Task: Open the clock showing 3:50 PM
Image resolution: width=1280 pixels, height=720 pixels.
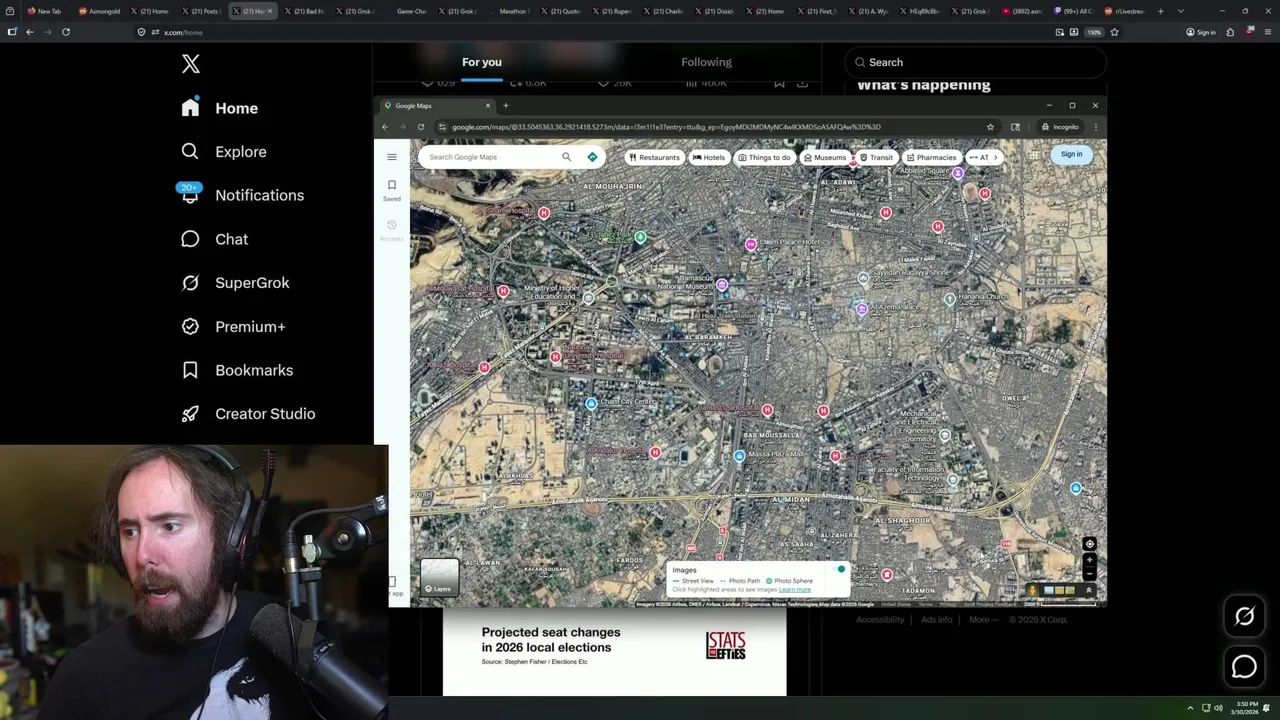Action: (1247, 708)
